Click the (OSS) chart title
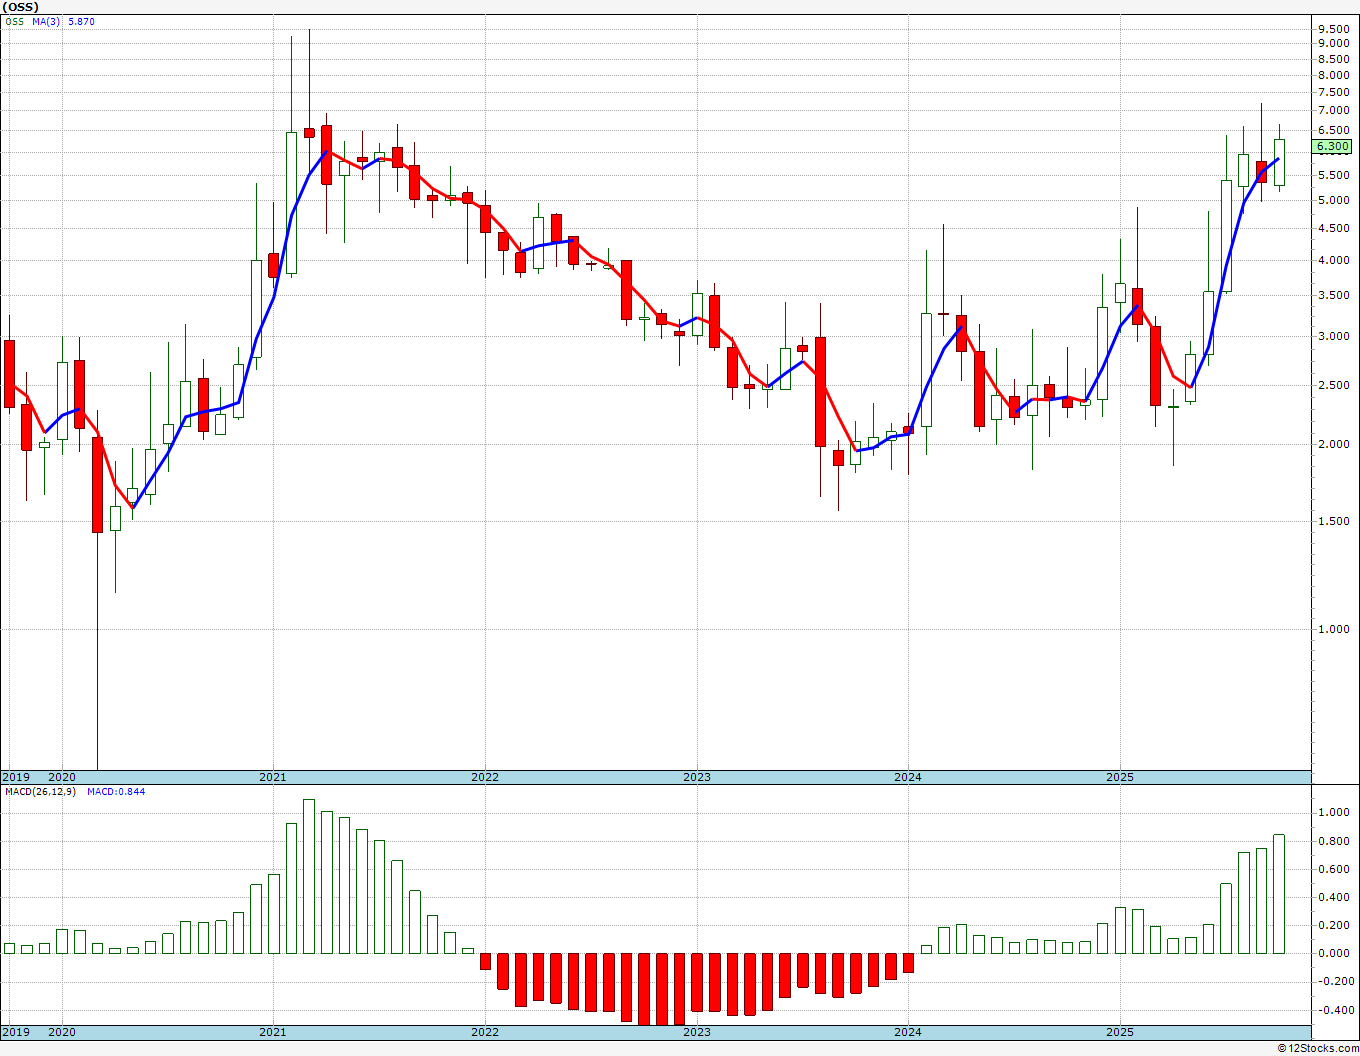Viewport: 1360px width, 1056px height. coord(21,7)
